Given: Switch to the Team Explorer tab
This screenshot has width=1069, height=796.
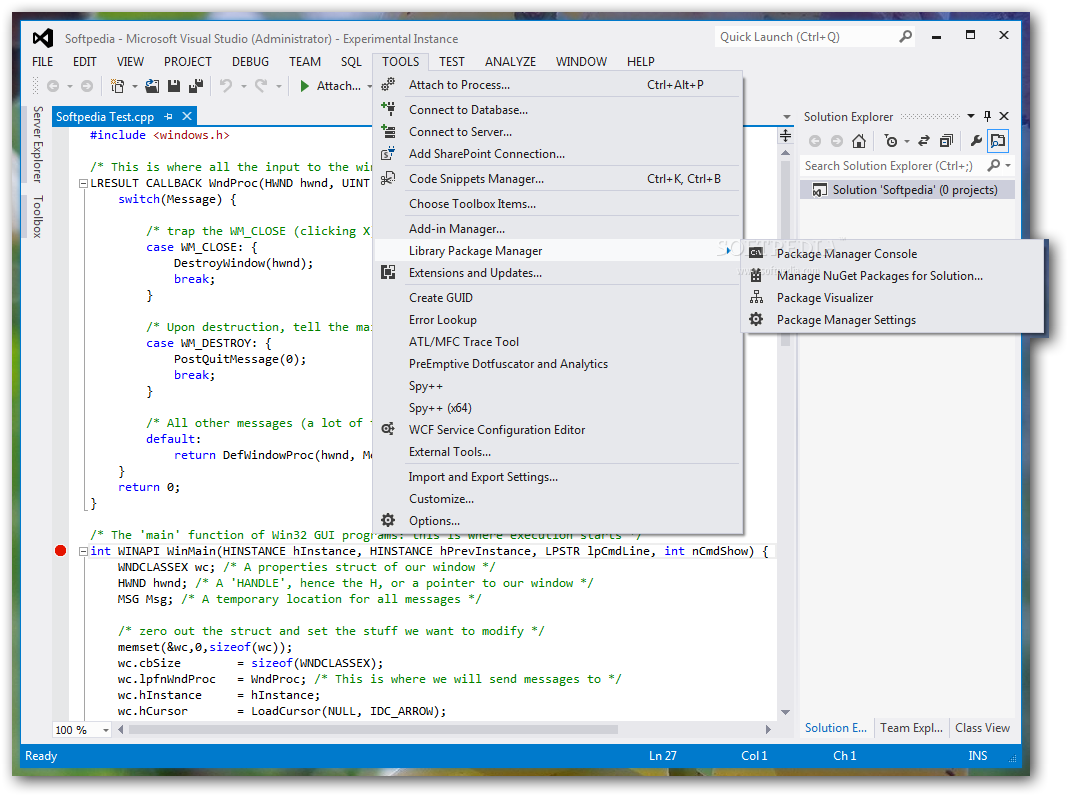Looking at the screenshot, I should (911, 728).
